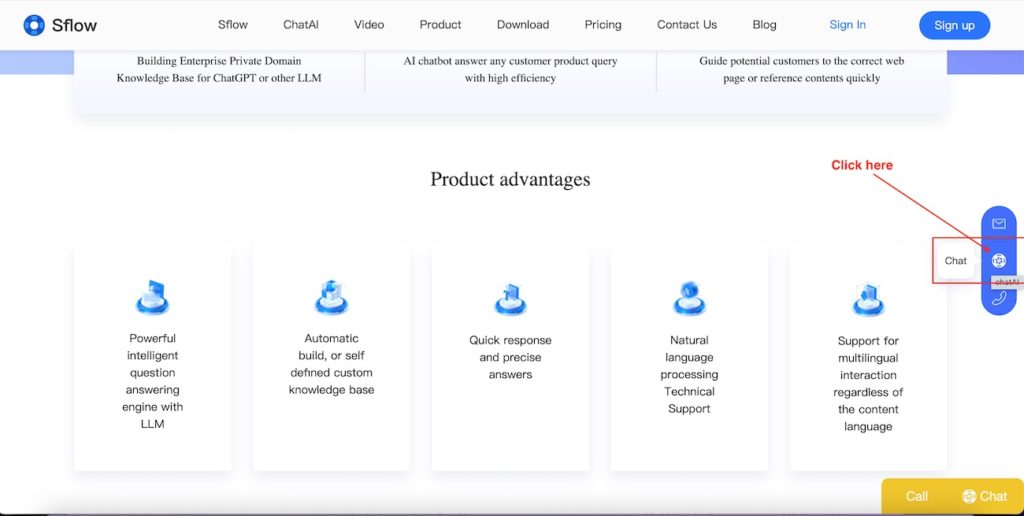Go to the Video page

(369, 25)
